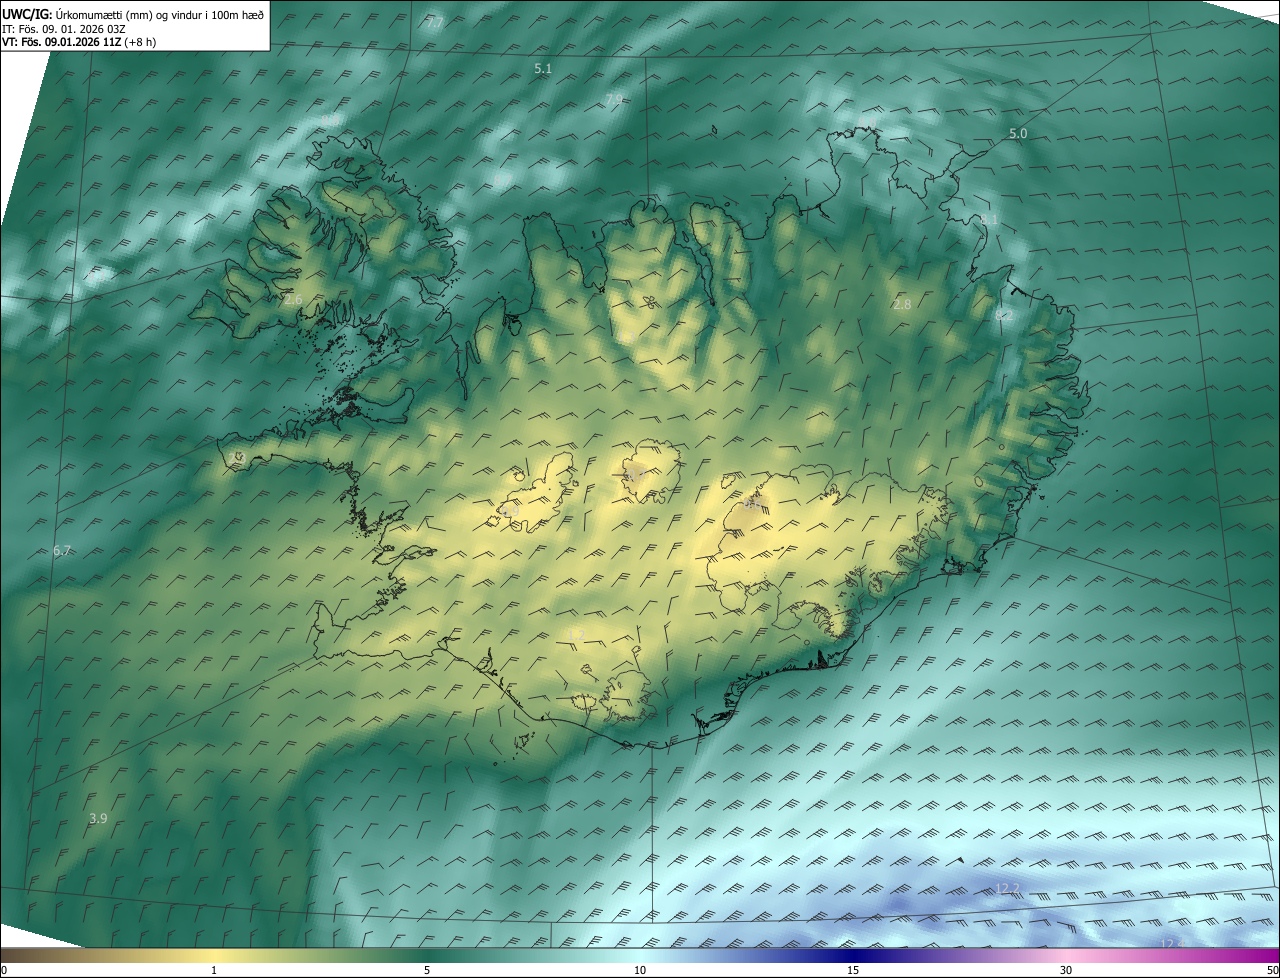Click the 10 tick on the color scale
This screenshot has height=978, width=1280.
[640, 970]
